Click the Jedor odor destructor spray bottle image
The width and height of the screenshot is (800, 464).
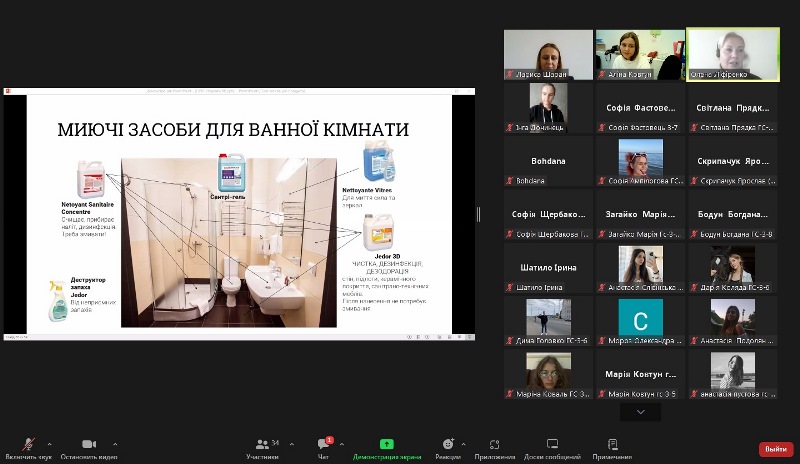click(x=58, y=301)
